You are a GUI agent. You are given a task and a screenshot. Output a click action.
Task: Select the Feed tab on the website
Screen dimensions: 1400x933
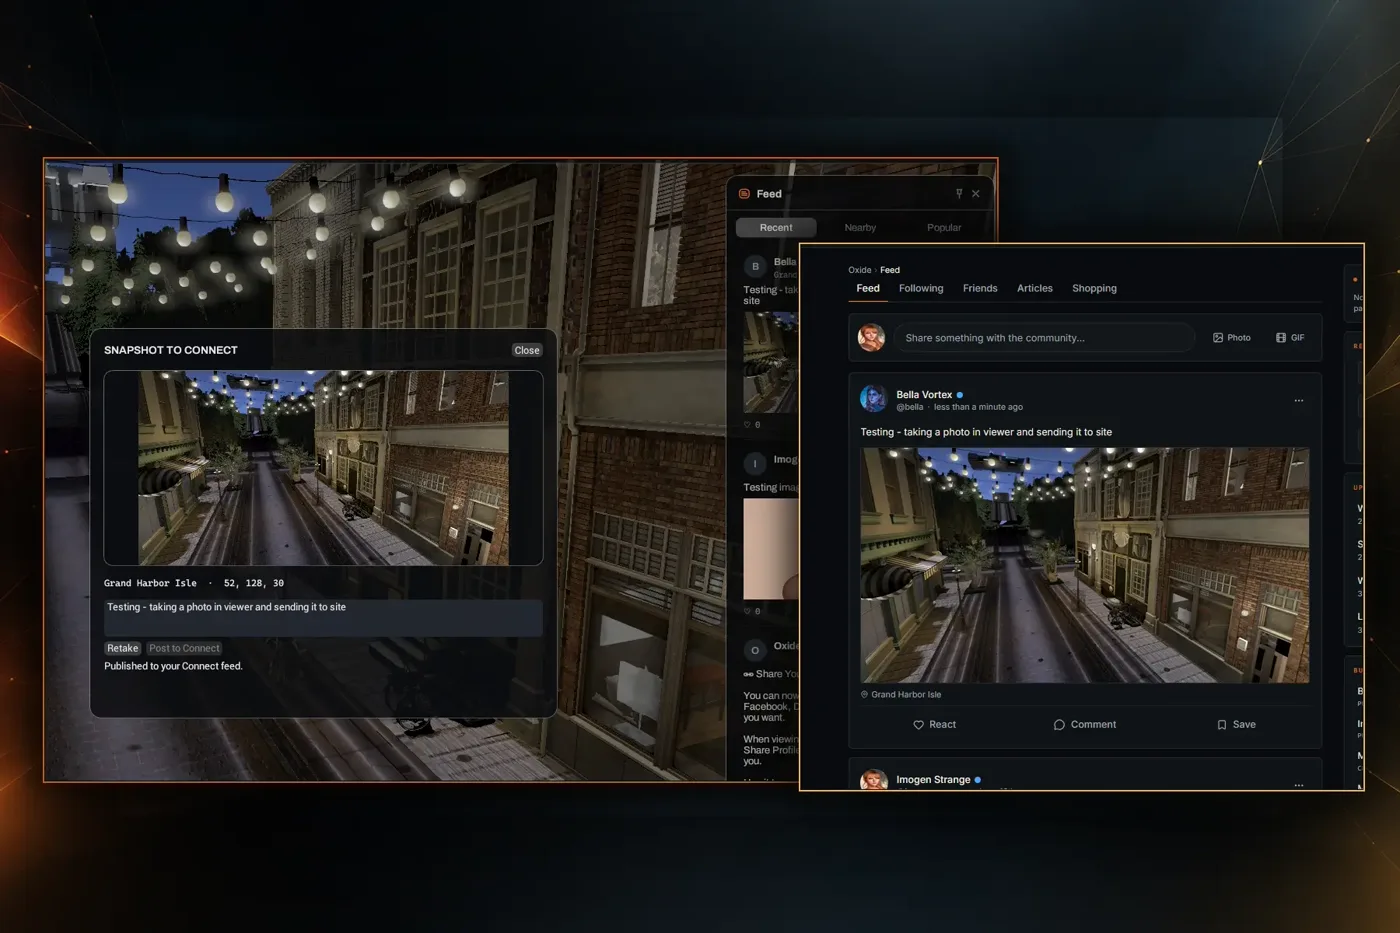(868, 288)
